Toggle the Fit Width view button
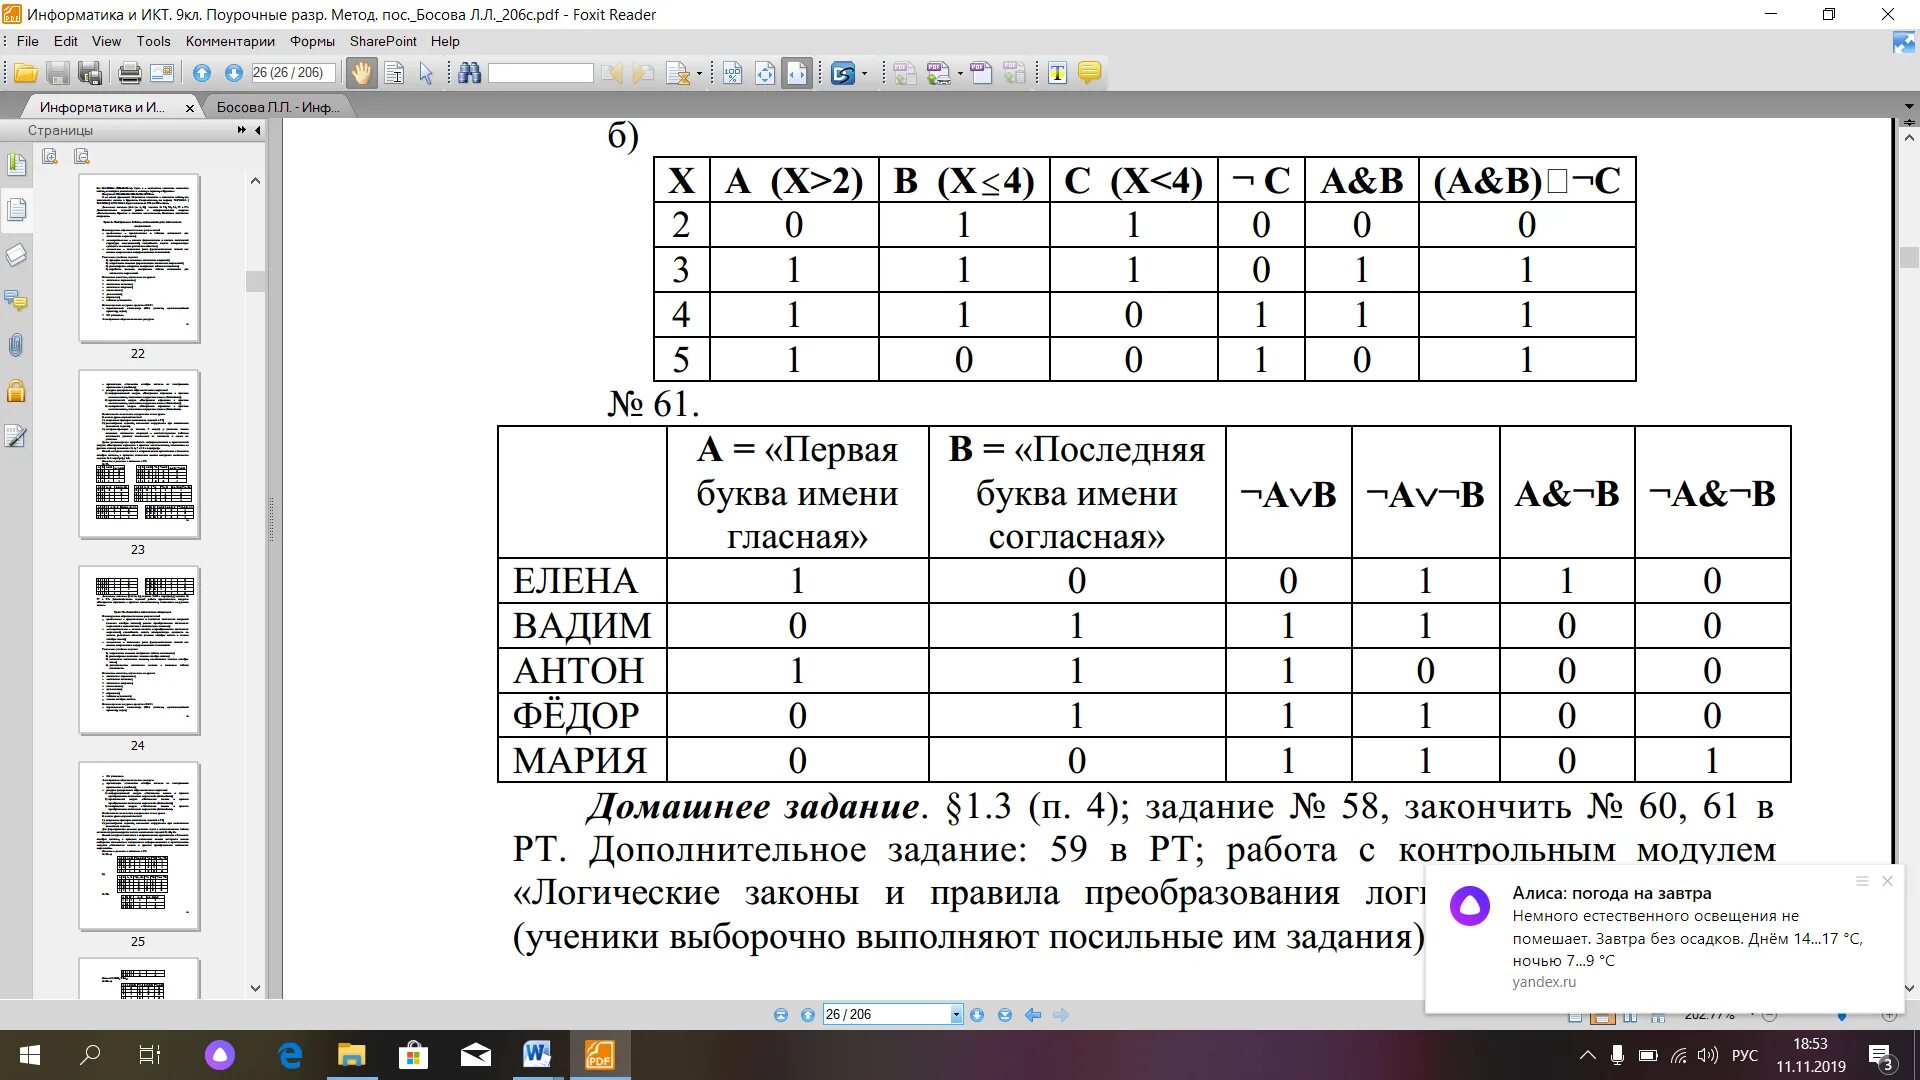 pyautogui.click(x=797, y=73)
